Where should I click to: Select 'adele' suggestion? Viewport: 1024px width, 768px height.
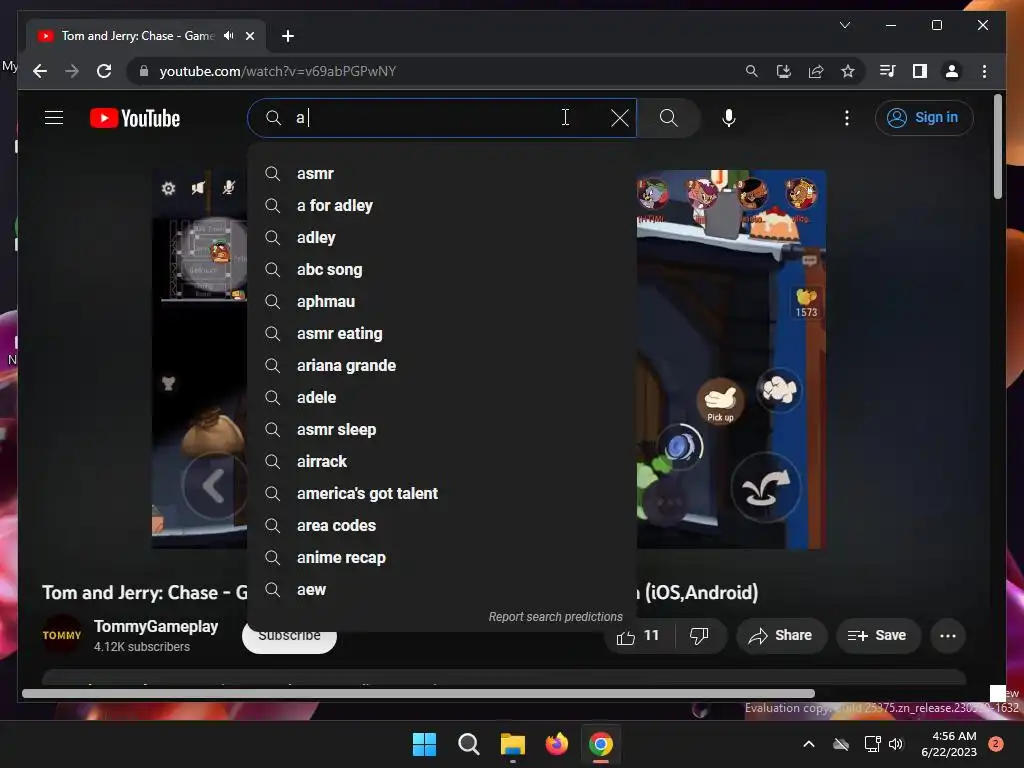(x=441, y=398)
